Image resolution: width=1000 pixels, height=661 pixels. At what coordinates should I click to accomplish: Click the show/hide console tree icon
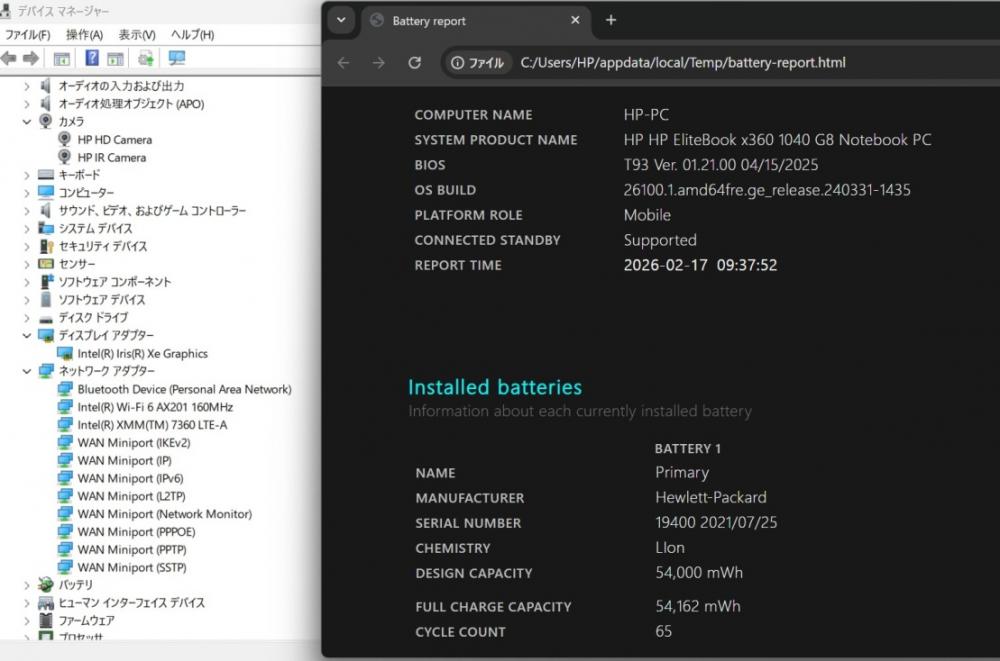(x=62, y=58)
